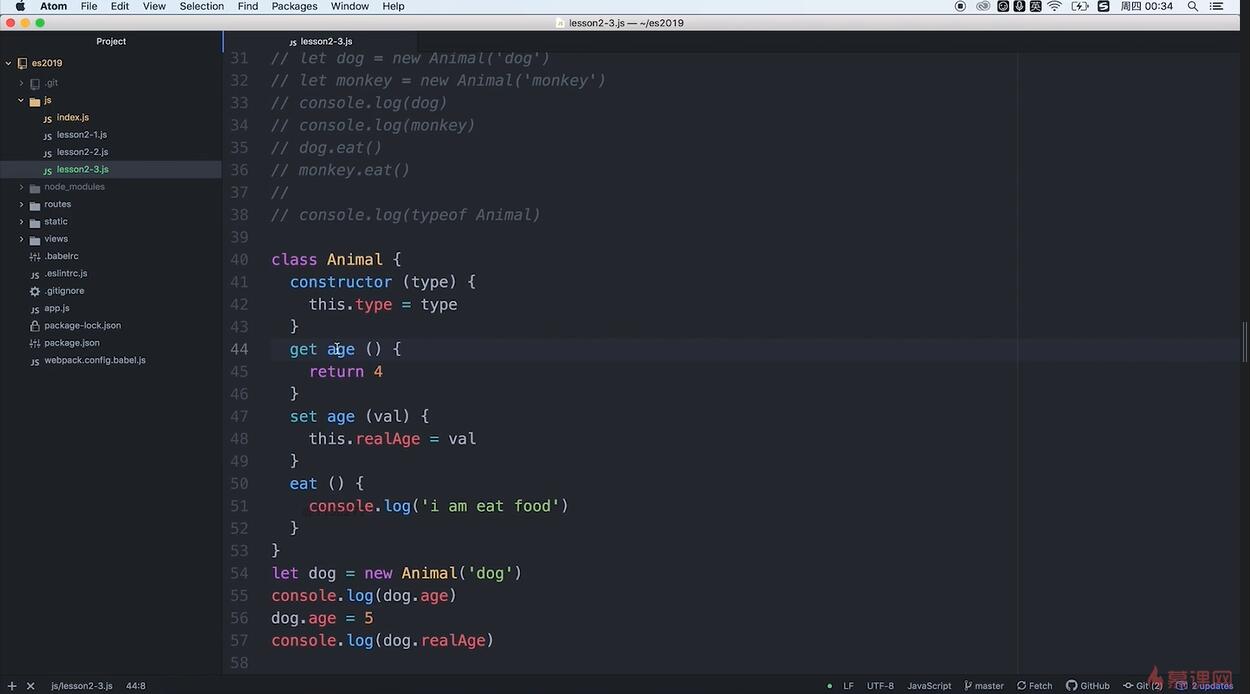Collapse the es2019 project root
1251x694 pixels.
[8, 63]
